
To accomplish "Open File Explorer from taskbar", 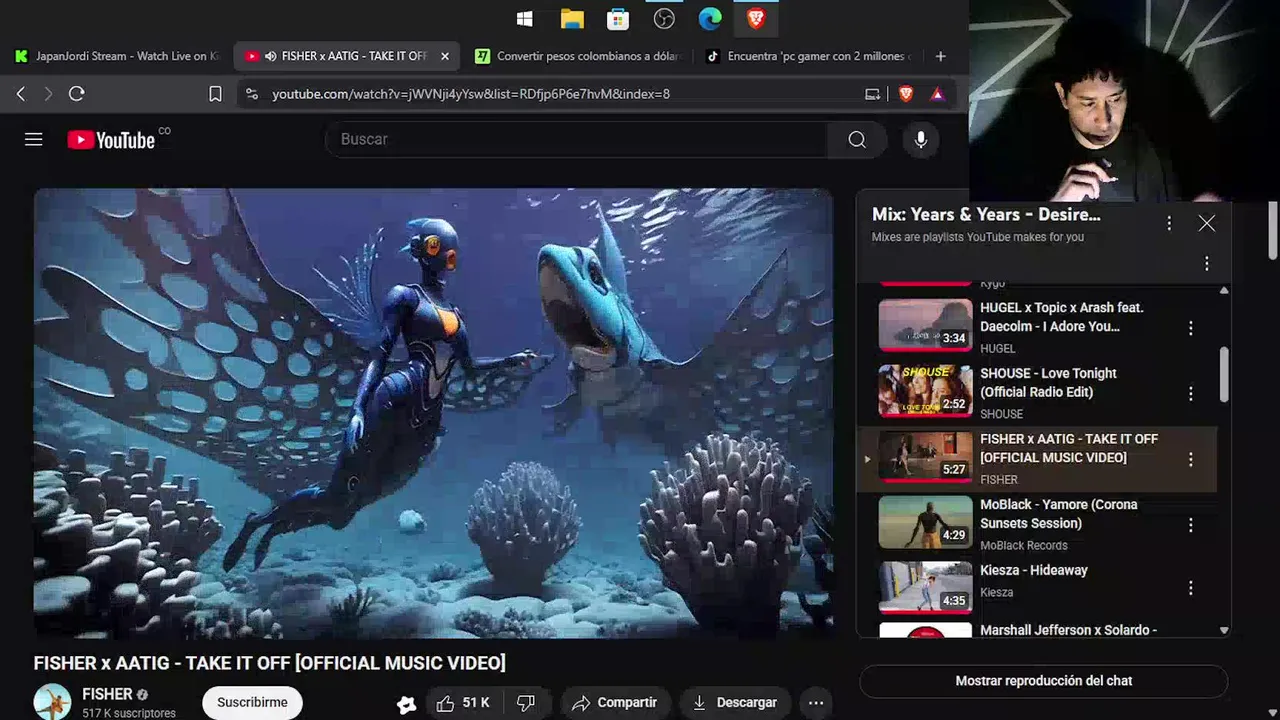I will pos(572,19).
